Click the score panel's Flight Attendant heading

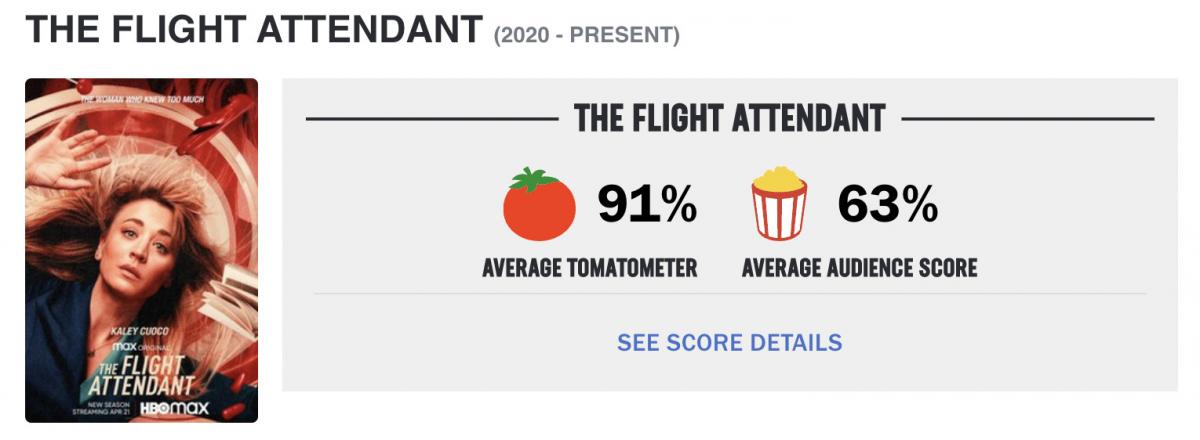point(730,118)
